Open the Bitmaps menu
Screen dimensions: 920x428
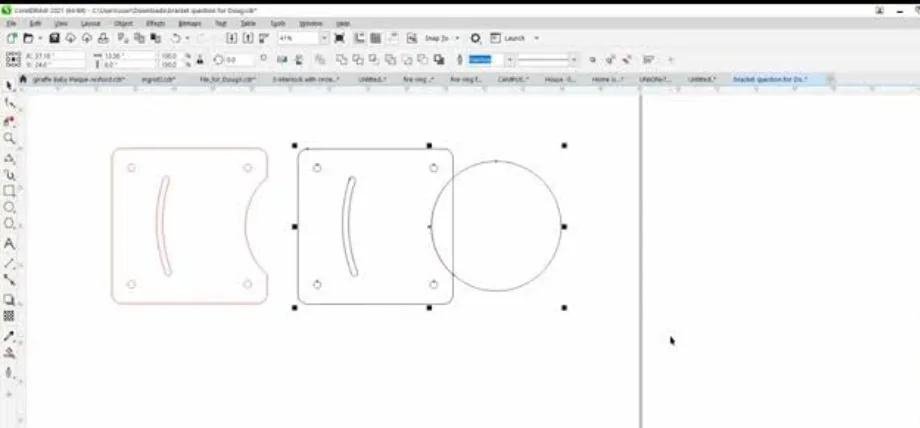click(190, 23)
